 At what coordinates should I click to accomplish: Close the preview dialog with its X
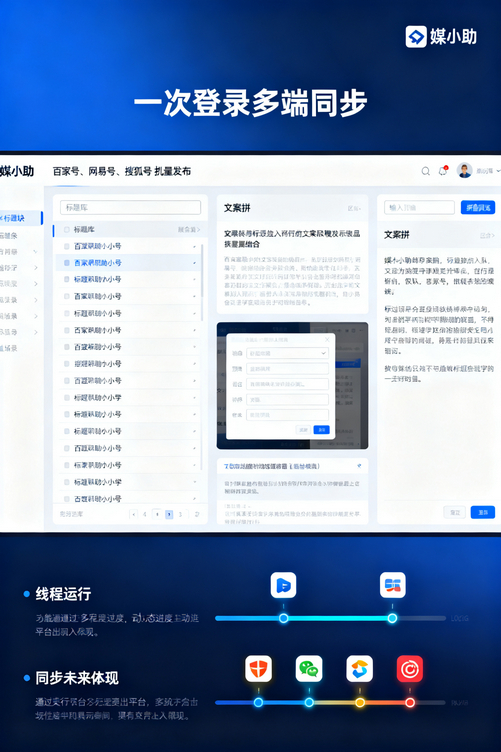pos(327,340)
